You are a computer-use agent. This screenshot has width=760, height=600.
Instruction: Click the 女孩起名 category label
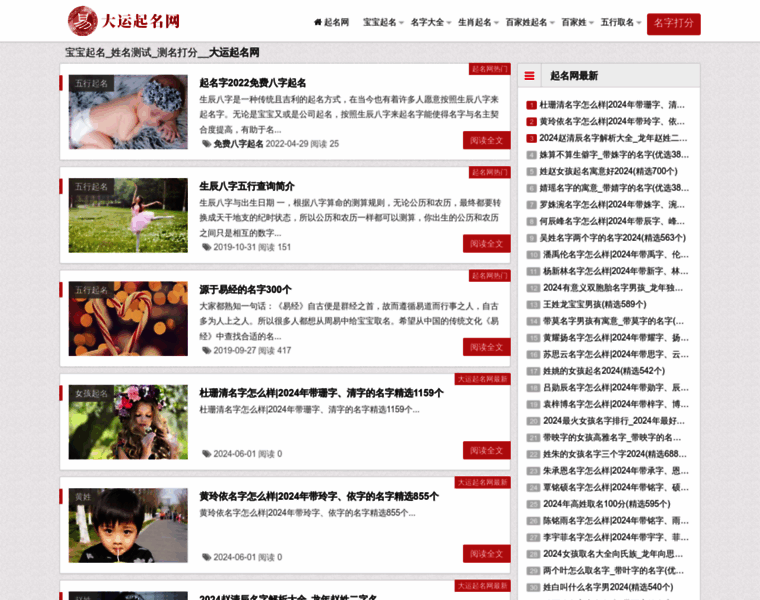(91, 394)
